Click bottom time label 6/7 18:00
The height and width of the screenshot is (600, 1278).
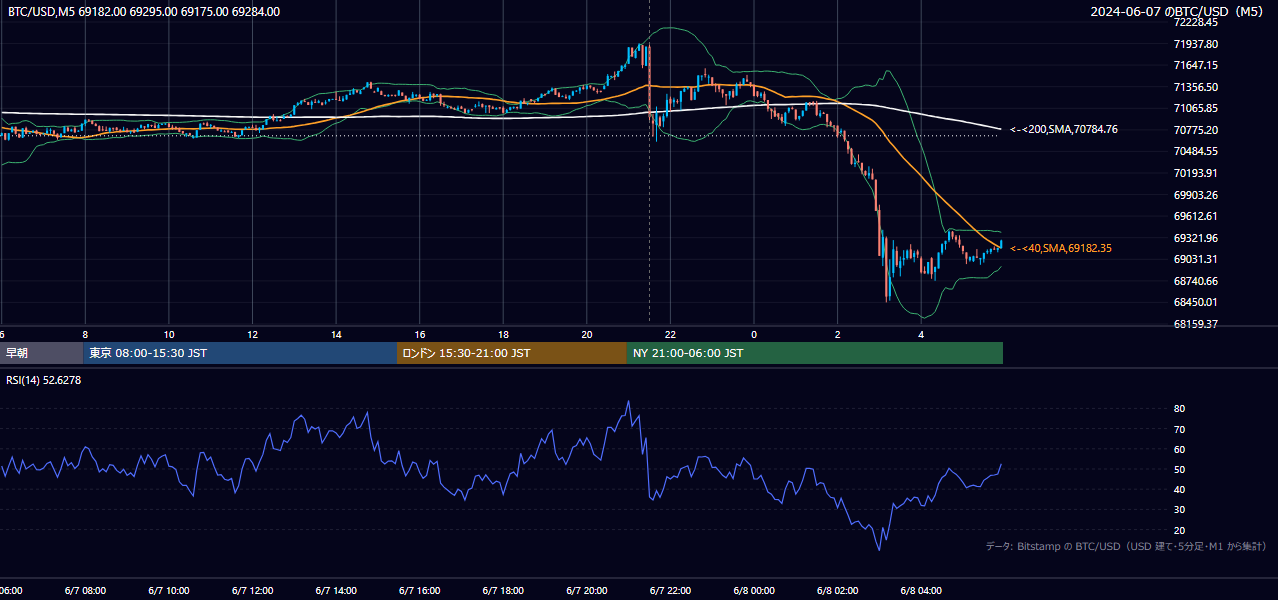pyautogui.click(x=503, y=591)
